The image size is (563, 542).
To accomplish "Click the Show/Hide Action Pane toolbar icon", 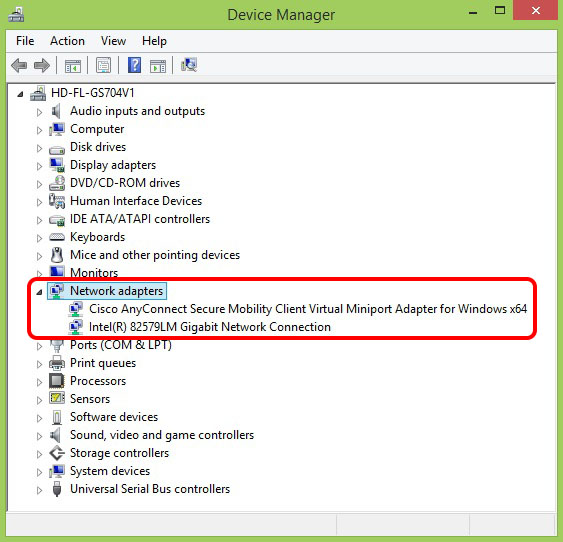I will tap(158, 66).
